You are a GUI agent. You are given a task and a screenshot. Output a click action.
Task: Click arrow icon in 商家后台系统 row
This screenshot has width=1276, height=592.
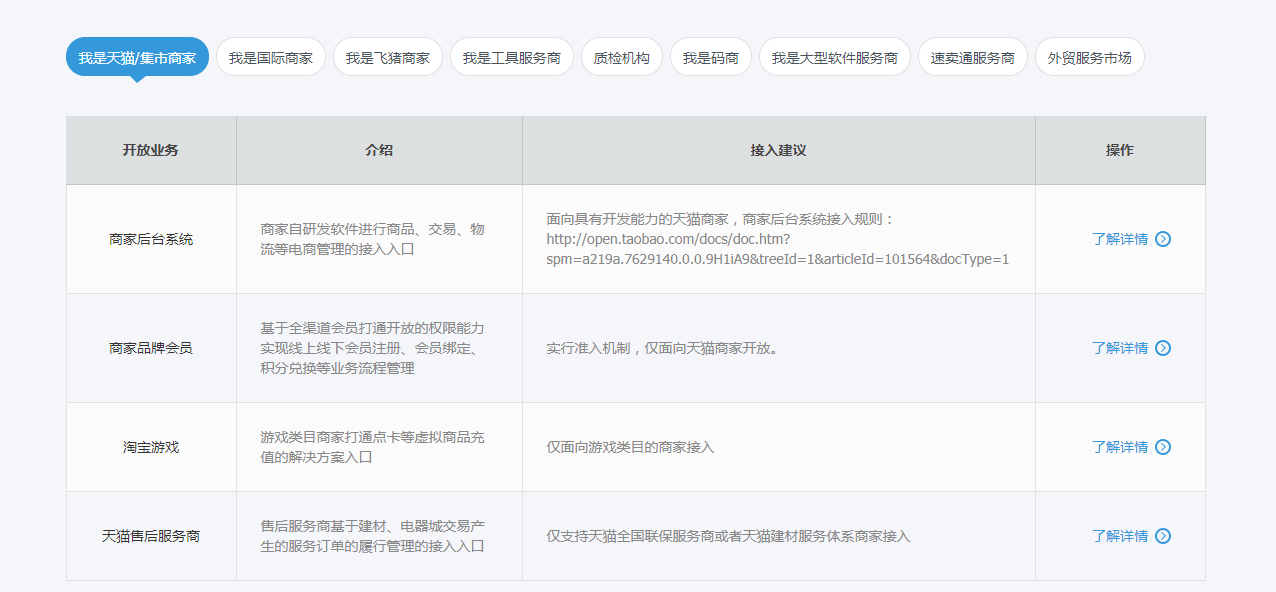coord(1163,239)
